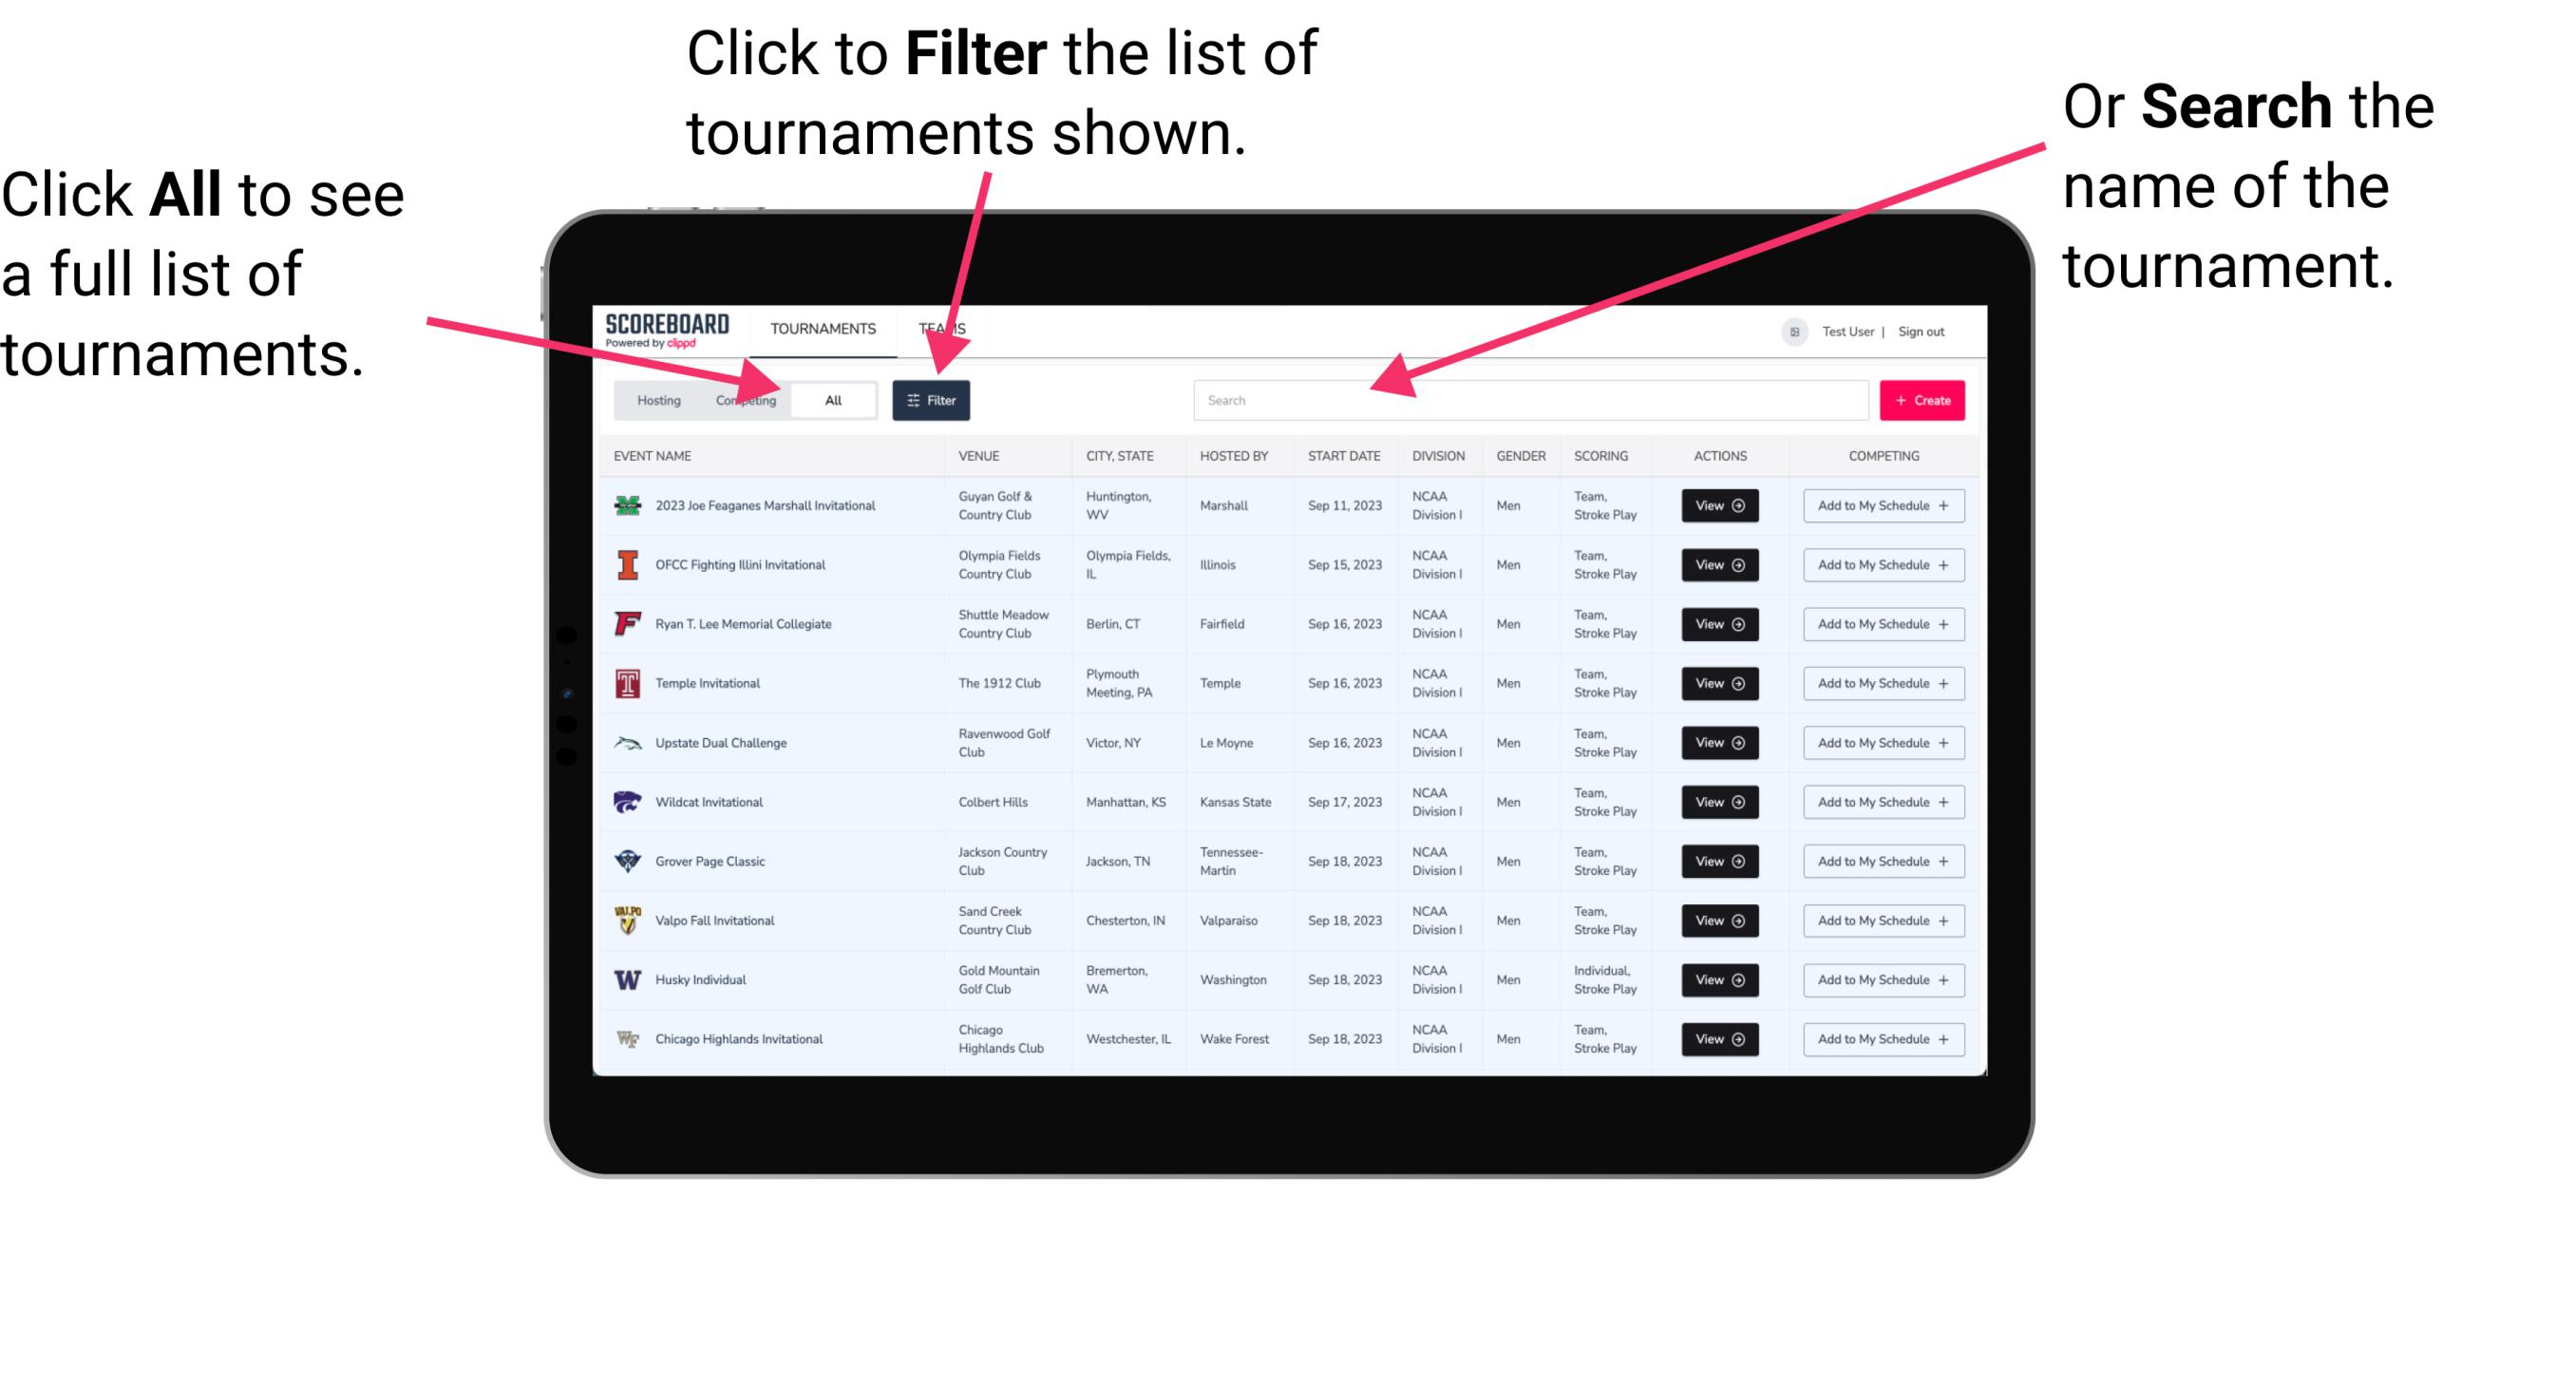Select the Competing tab filter
The width and height of the screenshot is (2576, 1386).
pos(742,399)
